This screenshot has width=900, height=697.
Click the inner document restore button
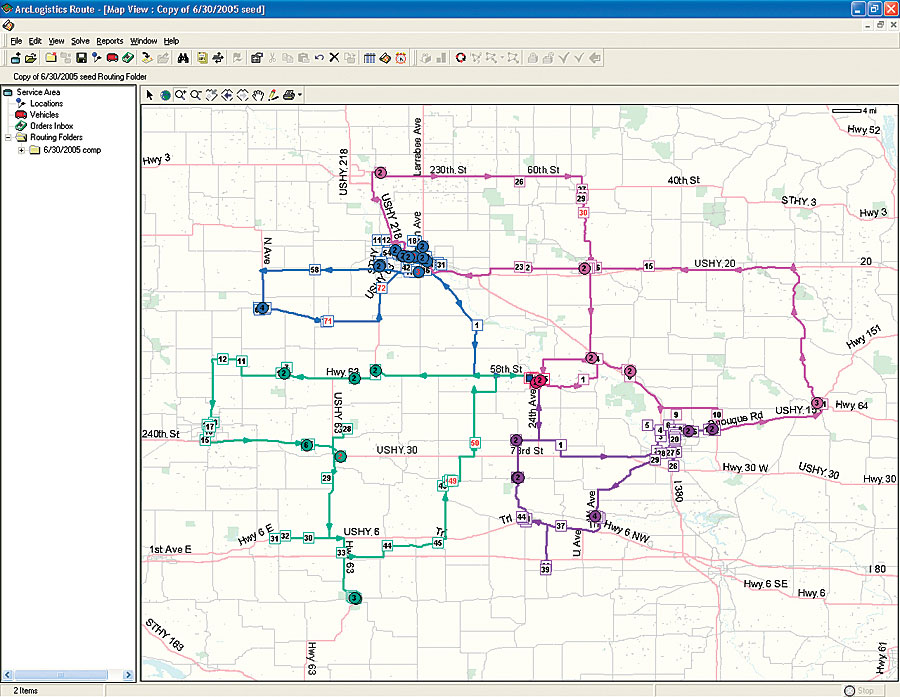point(880,25)
